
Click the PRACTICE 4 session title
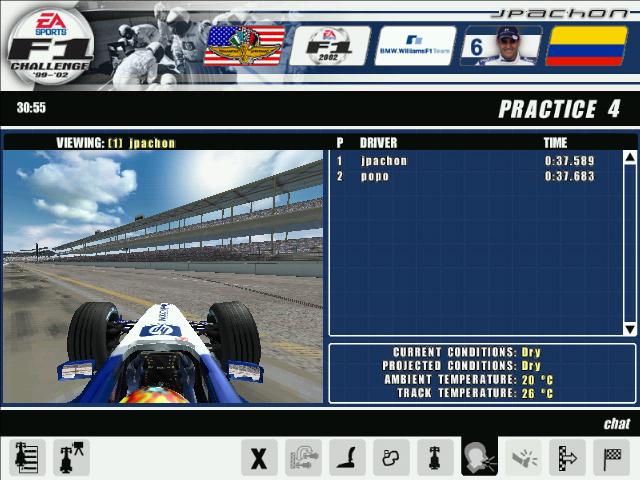tap(560, 109)
